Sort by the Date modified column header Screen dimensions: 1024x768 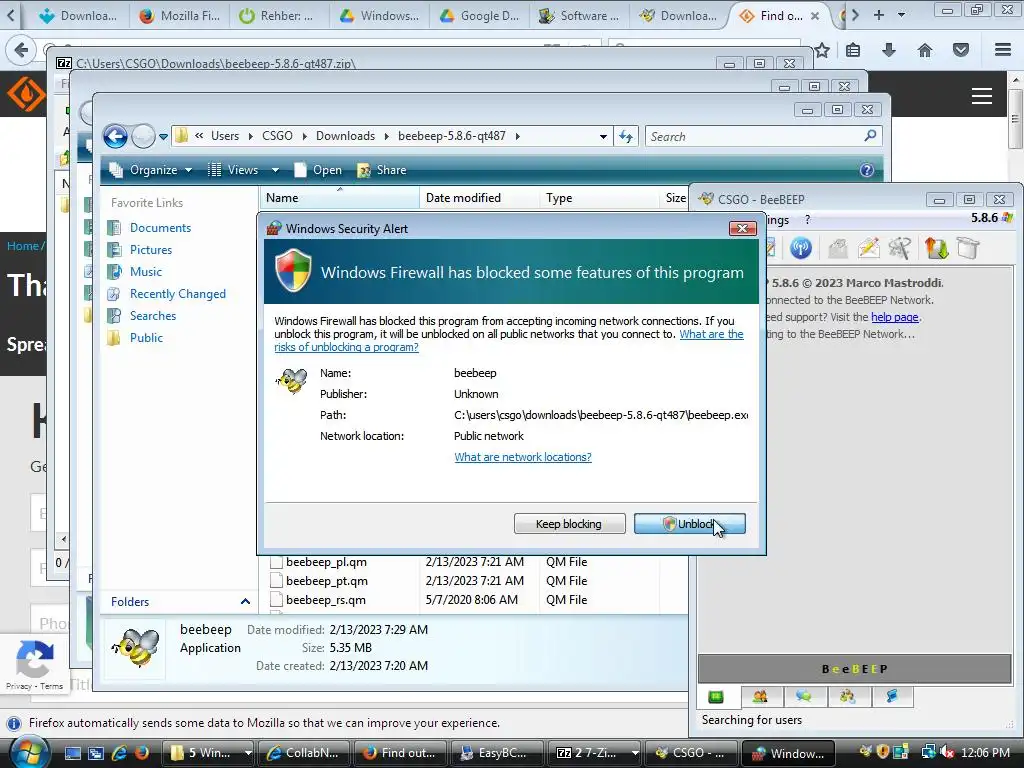point(479,198)
